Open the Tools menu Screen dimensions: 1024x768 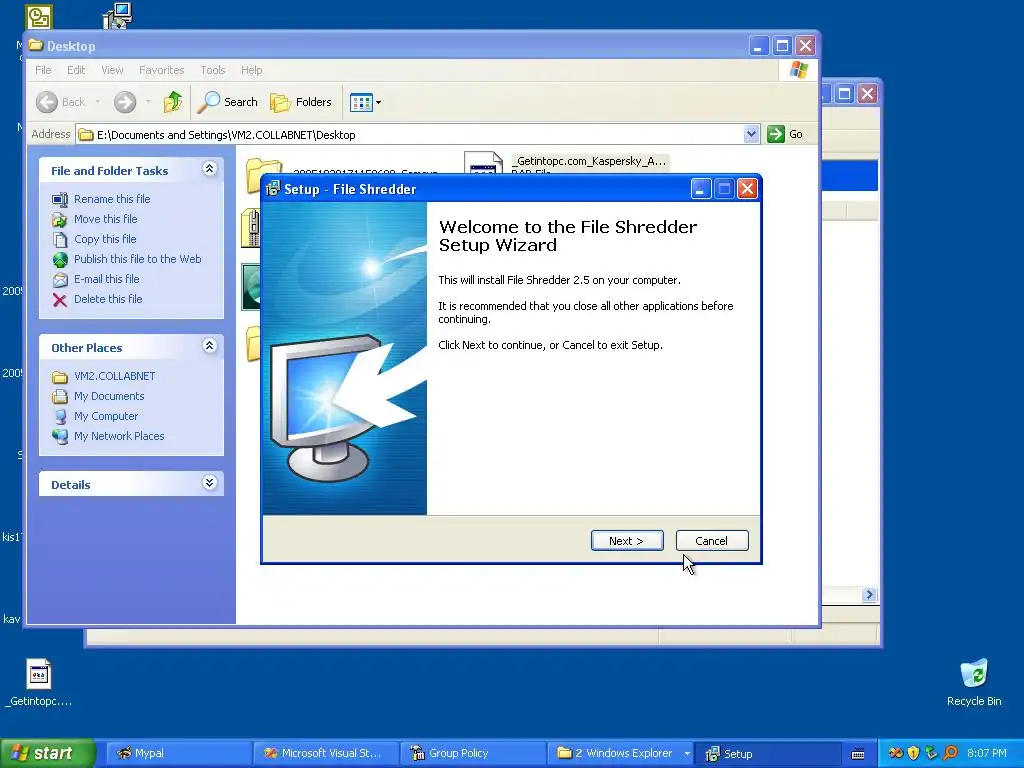(212, 70)
